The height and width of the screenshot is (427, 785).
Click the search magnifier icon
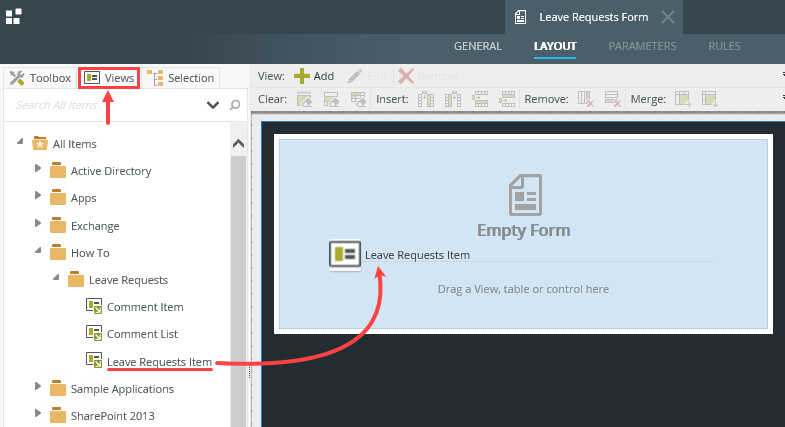point(235,104)
